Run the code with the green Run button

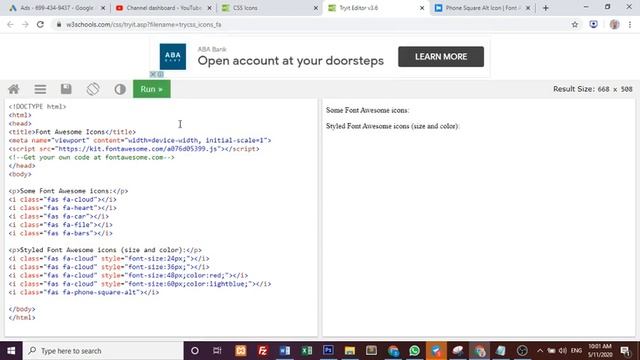tap(152, 89)
